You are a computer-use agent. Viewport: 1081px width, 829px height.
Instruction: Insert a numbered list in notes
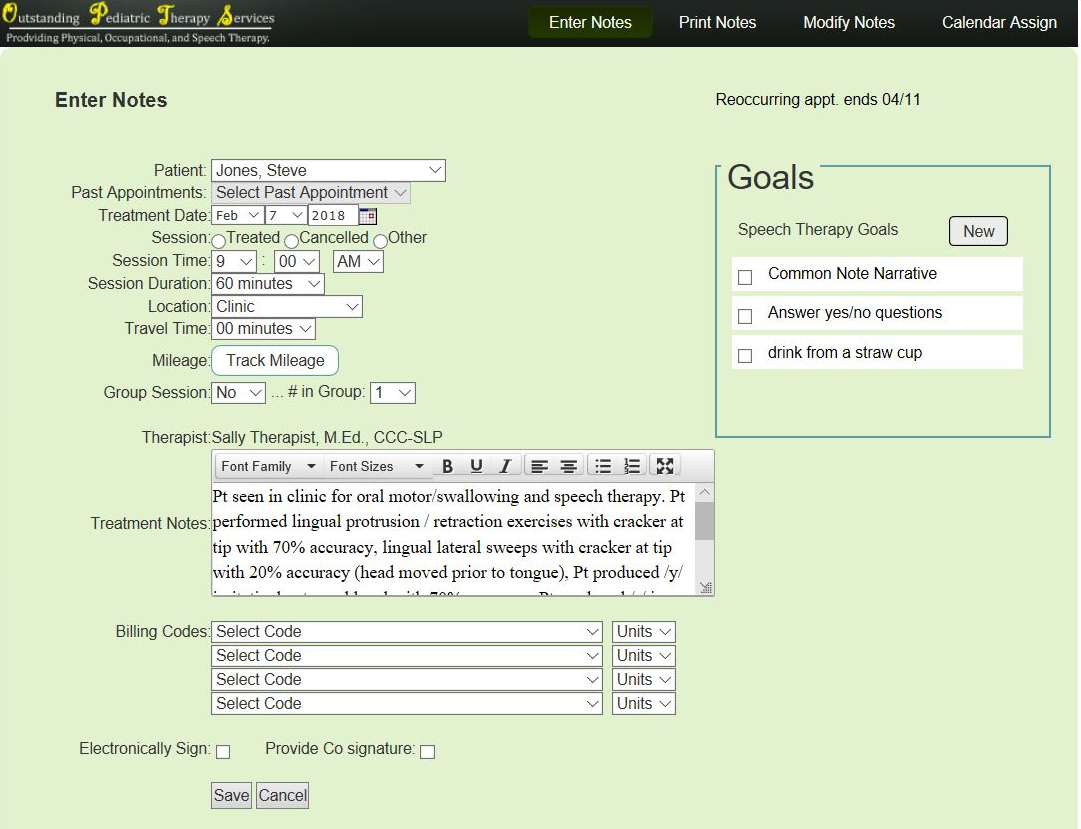coord(631,466)
